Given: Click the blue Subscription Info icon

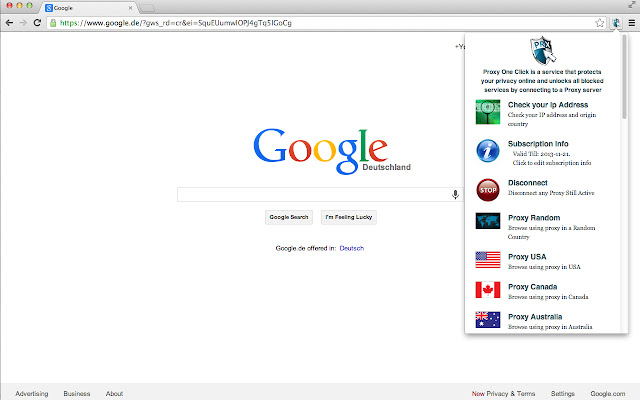Looking at the screenshot, I should [488, 151].
